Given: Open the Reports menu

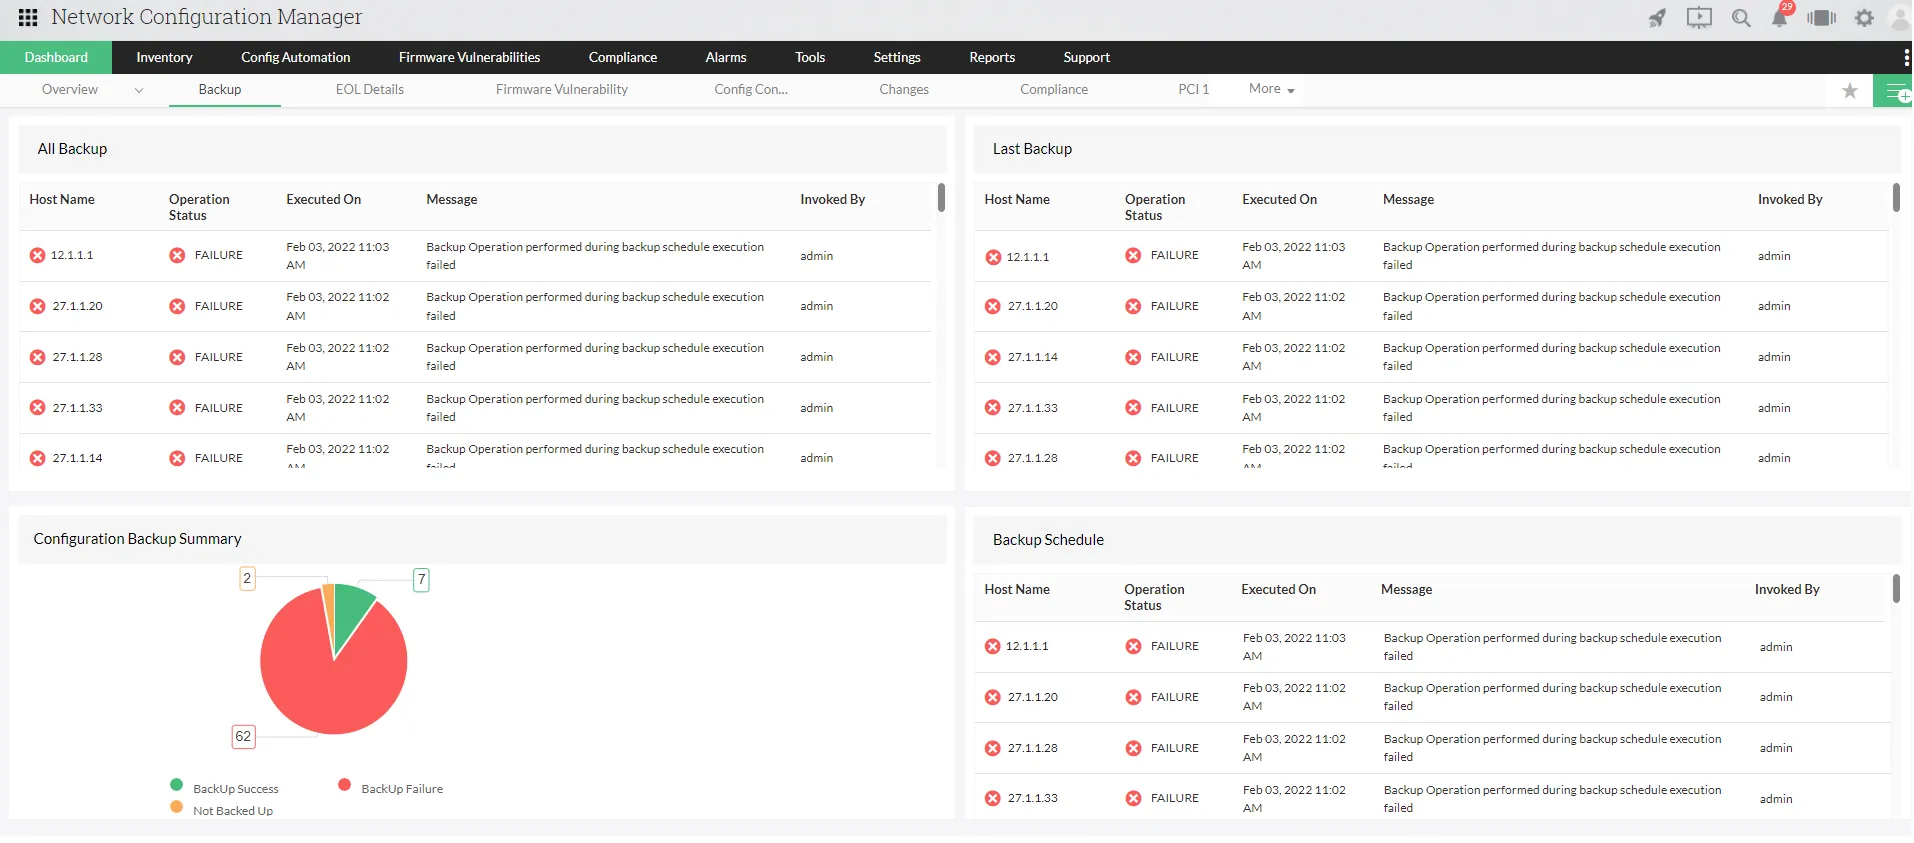Looking at the screenshot, I should (x=992, y=57).
